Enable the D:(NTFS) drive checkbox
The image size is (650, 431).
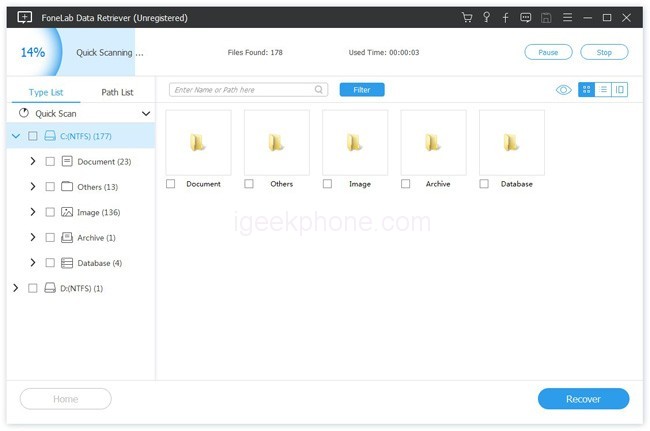[33, 288]
